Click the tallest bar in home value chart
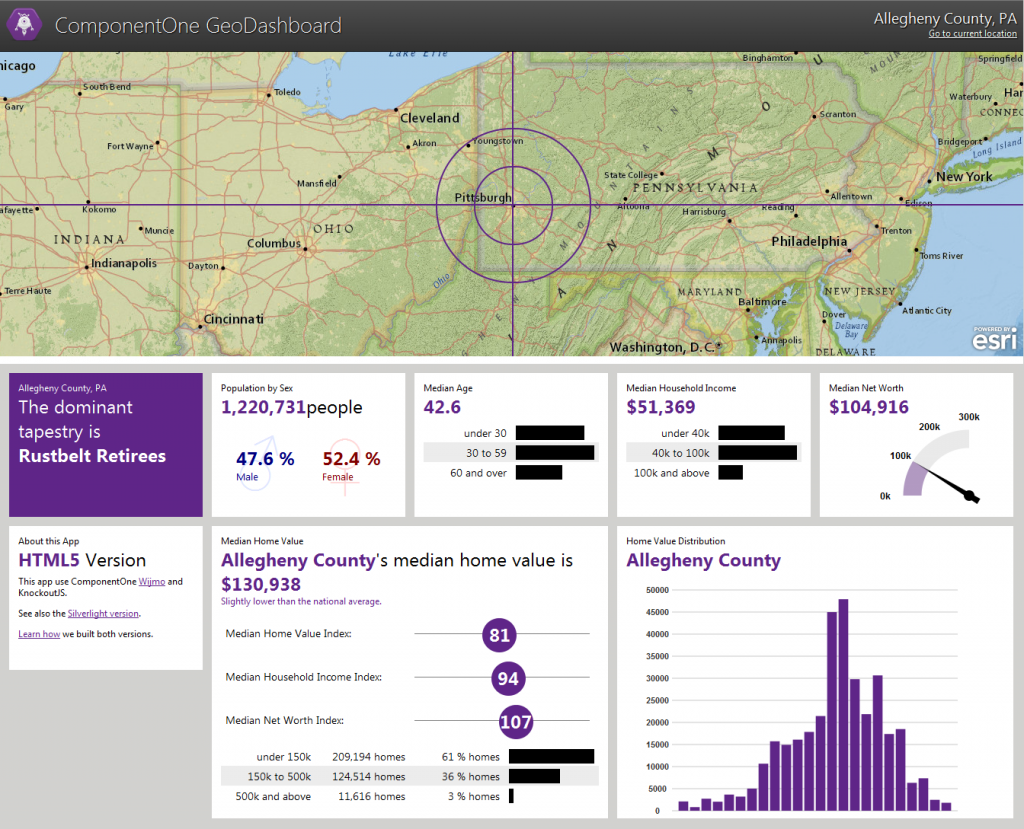This screenshot has height=829, width=1024. click(x=843, y=705)
